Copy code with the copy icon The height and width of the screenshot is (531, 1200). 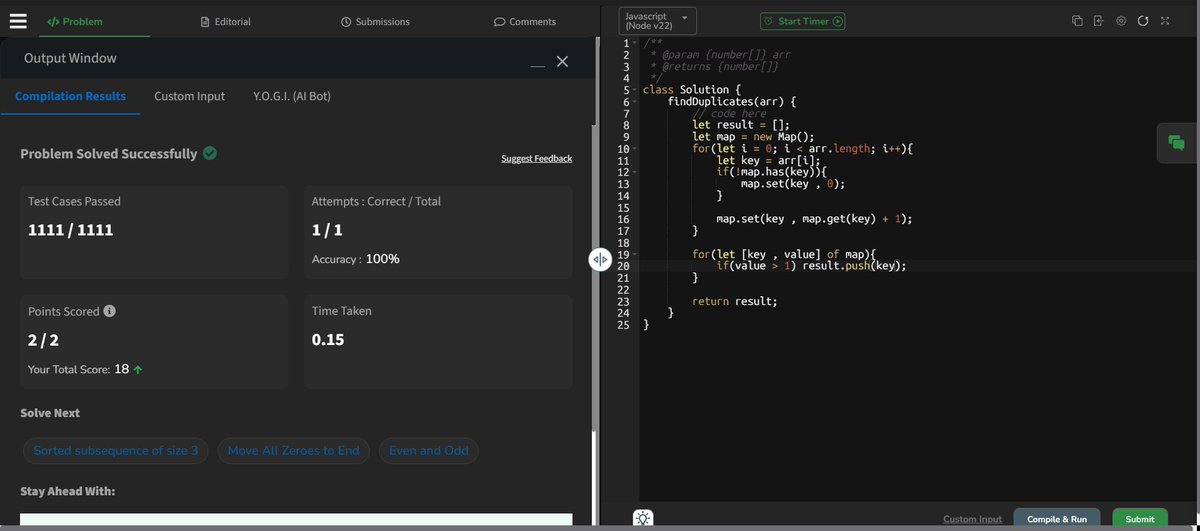(x=1077, y=21)
